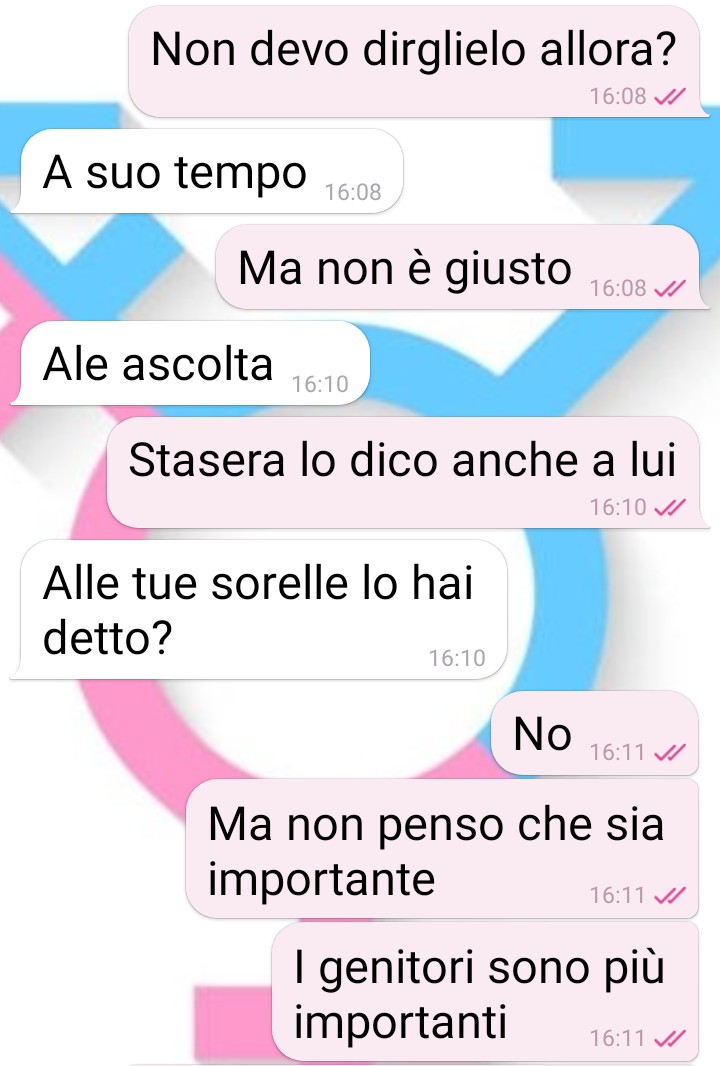Tap the read-receipt checkmarks on "Non devo dirglielo allora?"
Image resolution: width=720 pixels, height=1066 pixels.
[x=670, y=97]
